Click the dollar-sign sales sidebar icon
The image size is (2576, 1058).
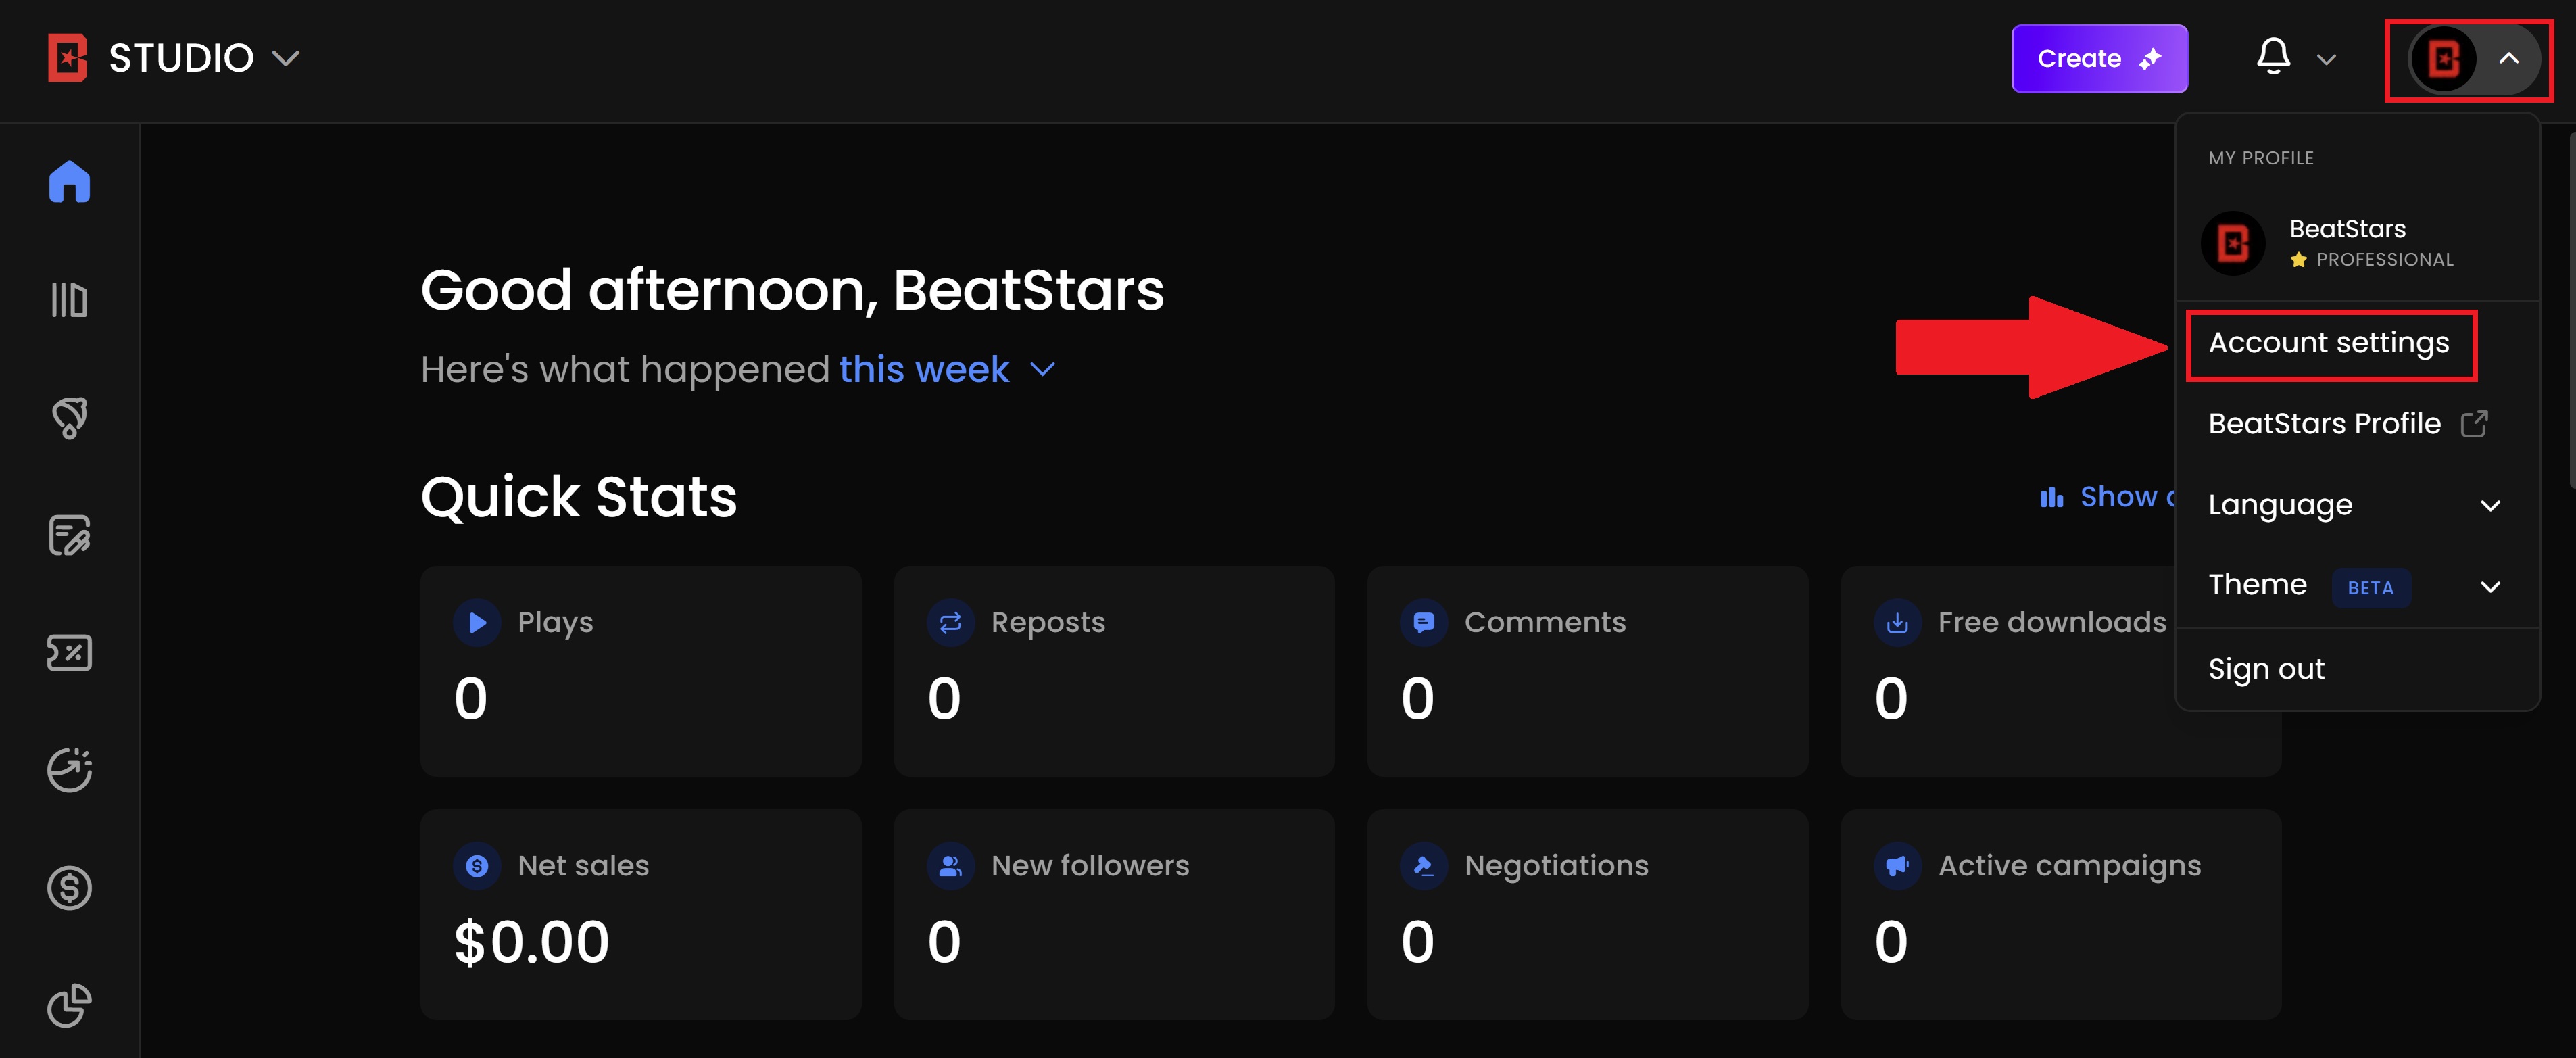pos(69,888)
